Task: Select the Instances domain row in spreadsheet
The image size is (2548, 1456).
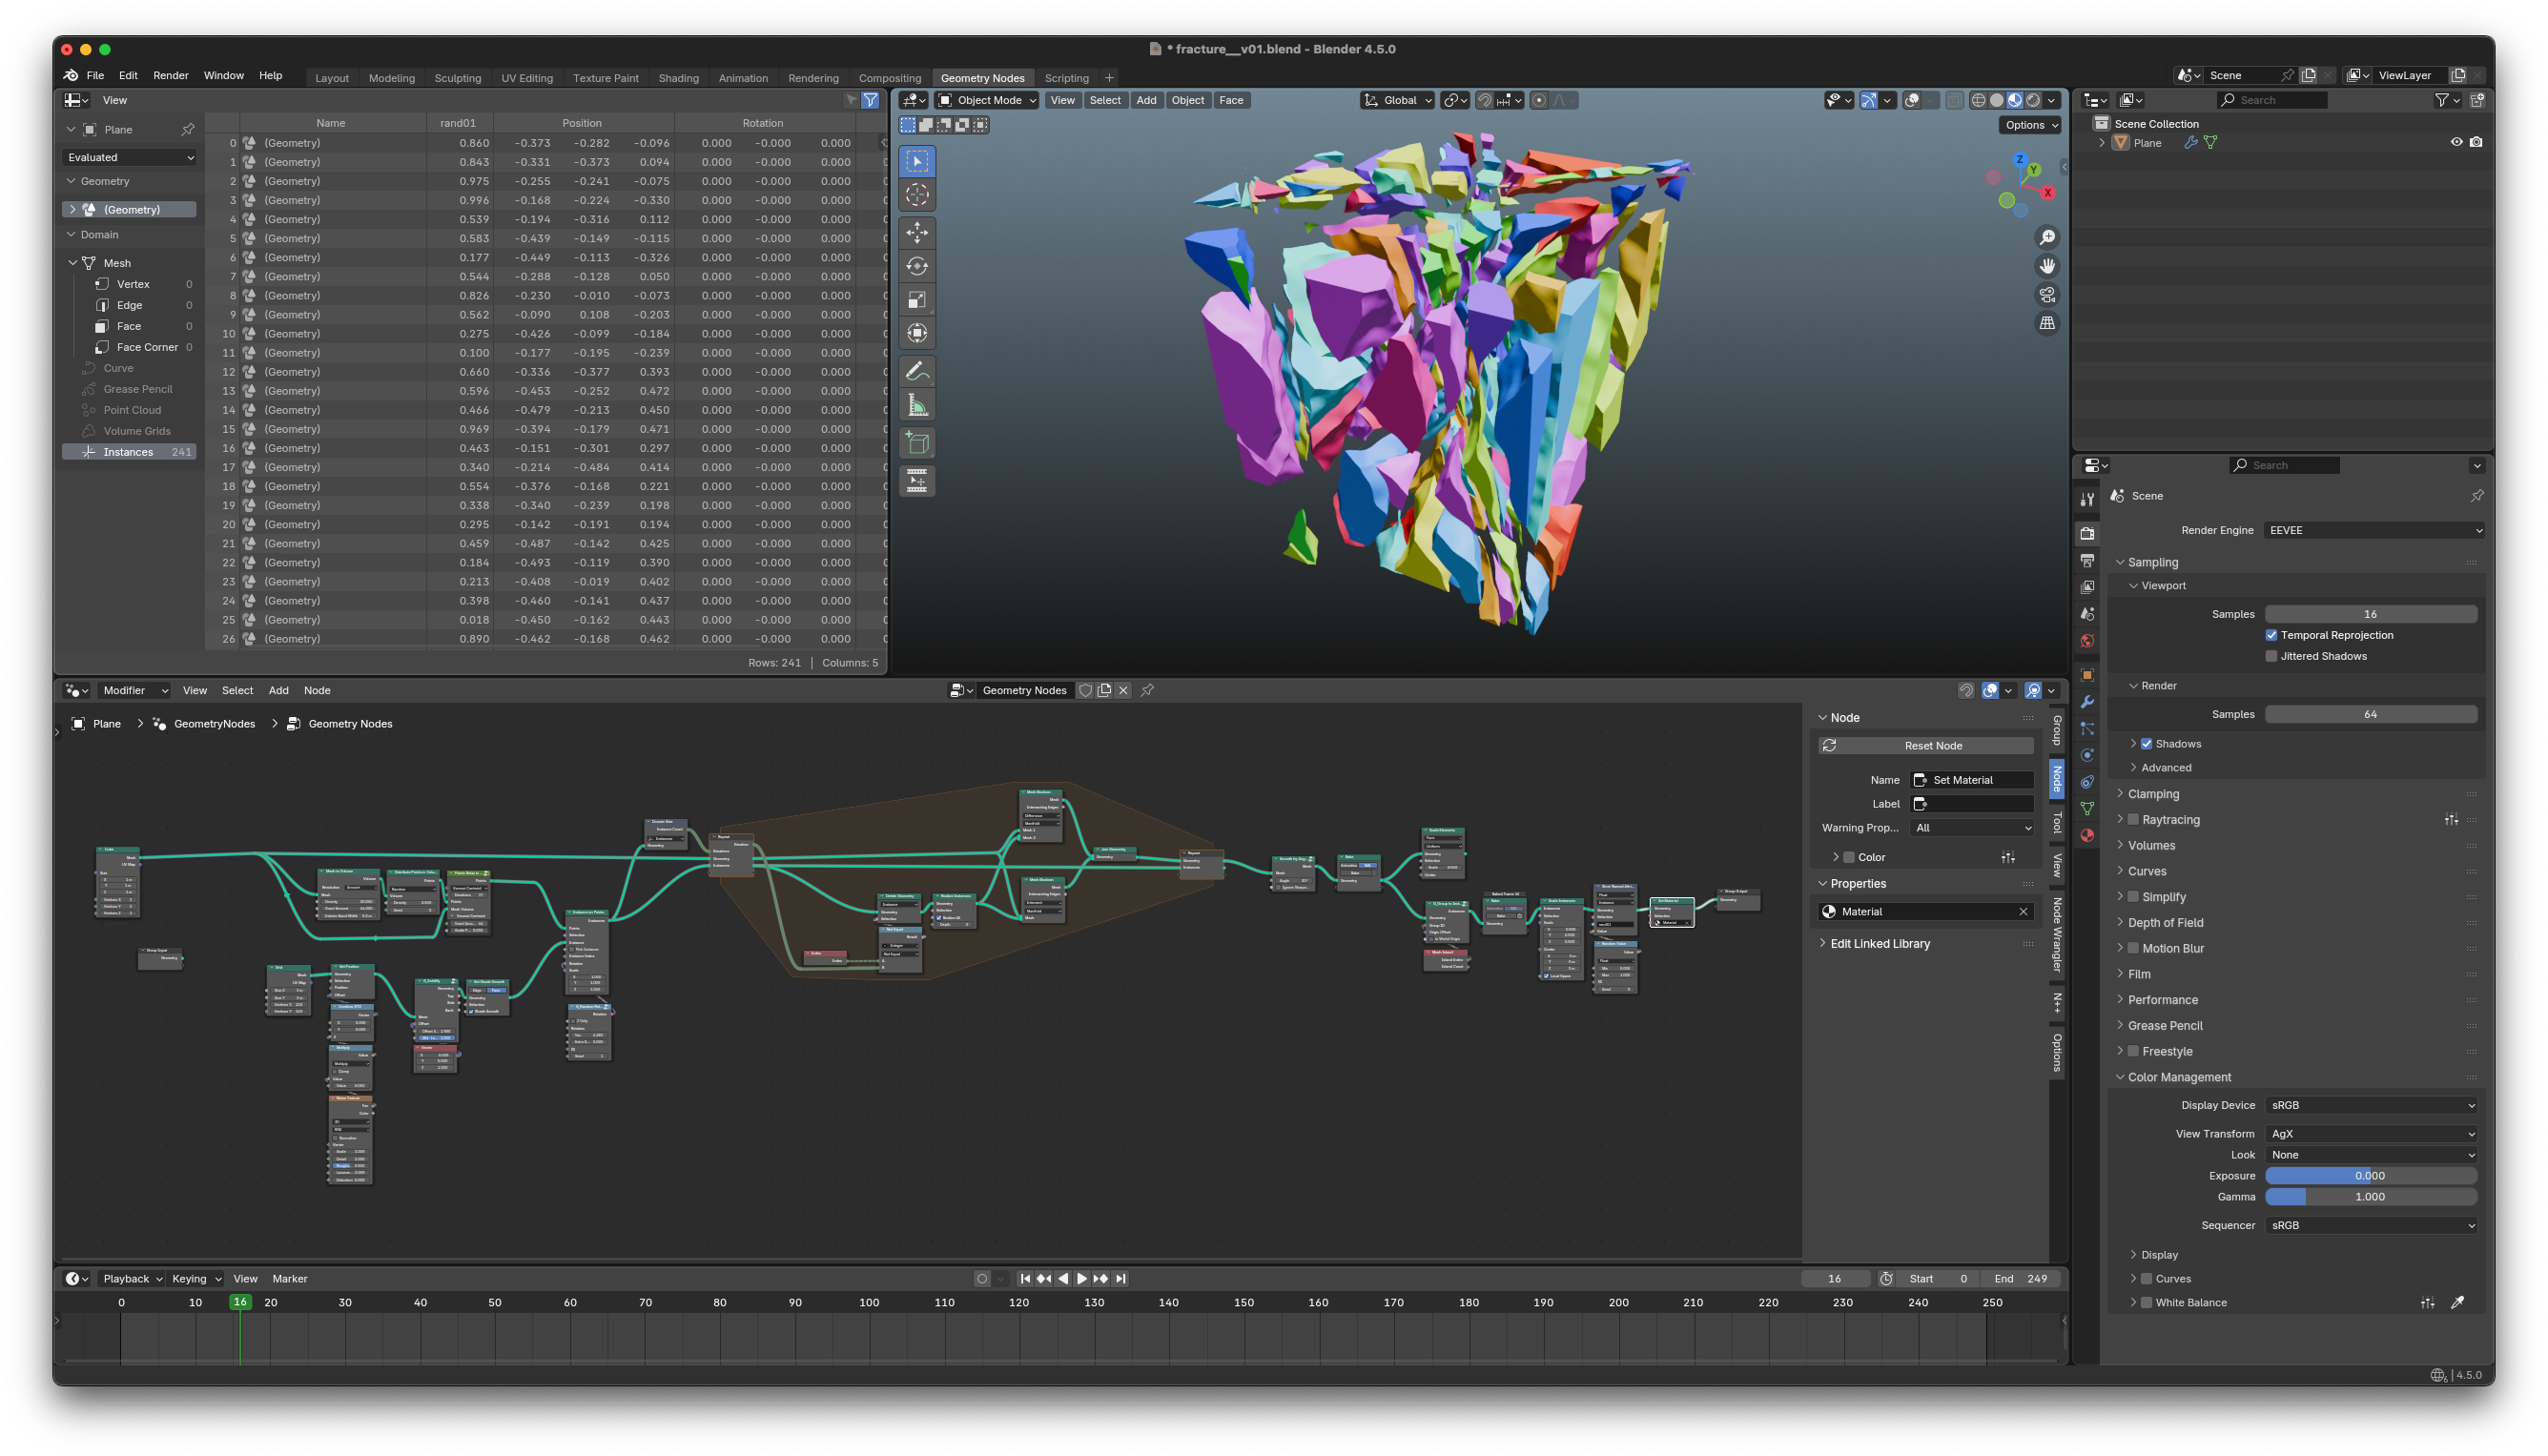Action: click(x=129, y=452)
